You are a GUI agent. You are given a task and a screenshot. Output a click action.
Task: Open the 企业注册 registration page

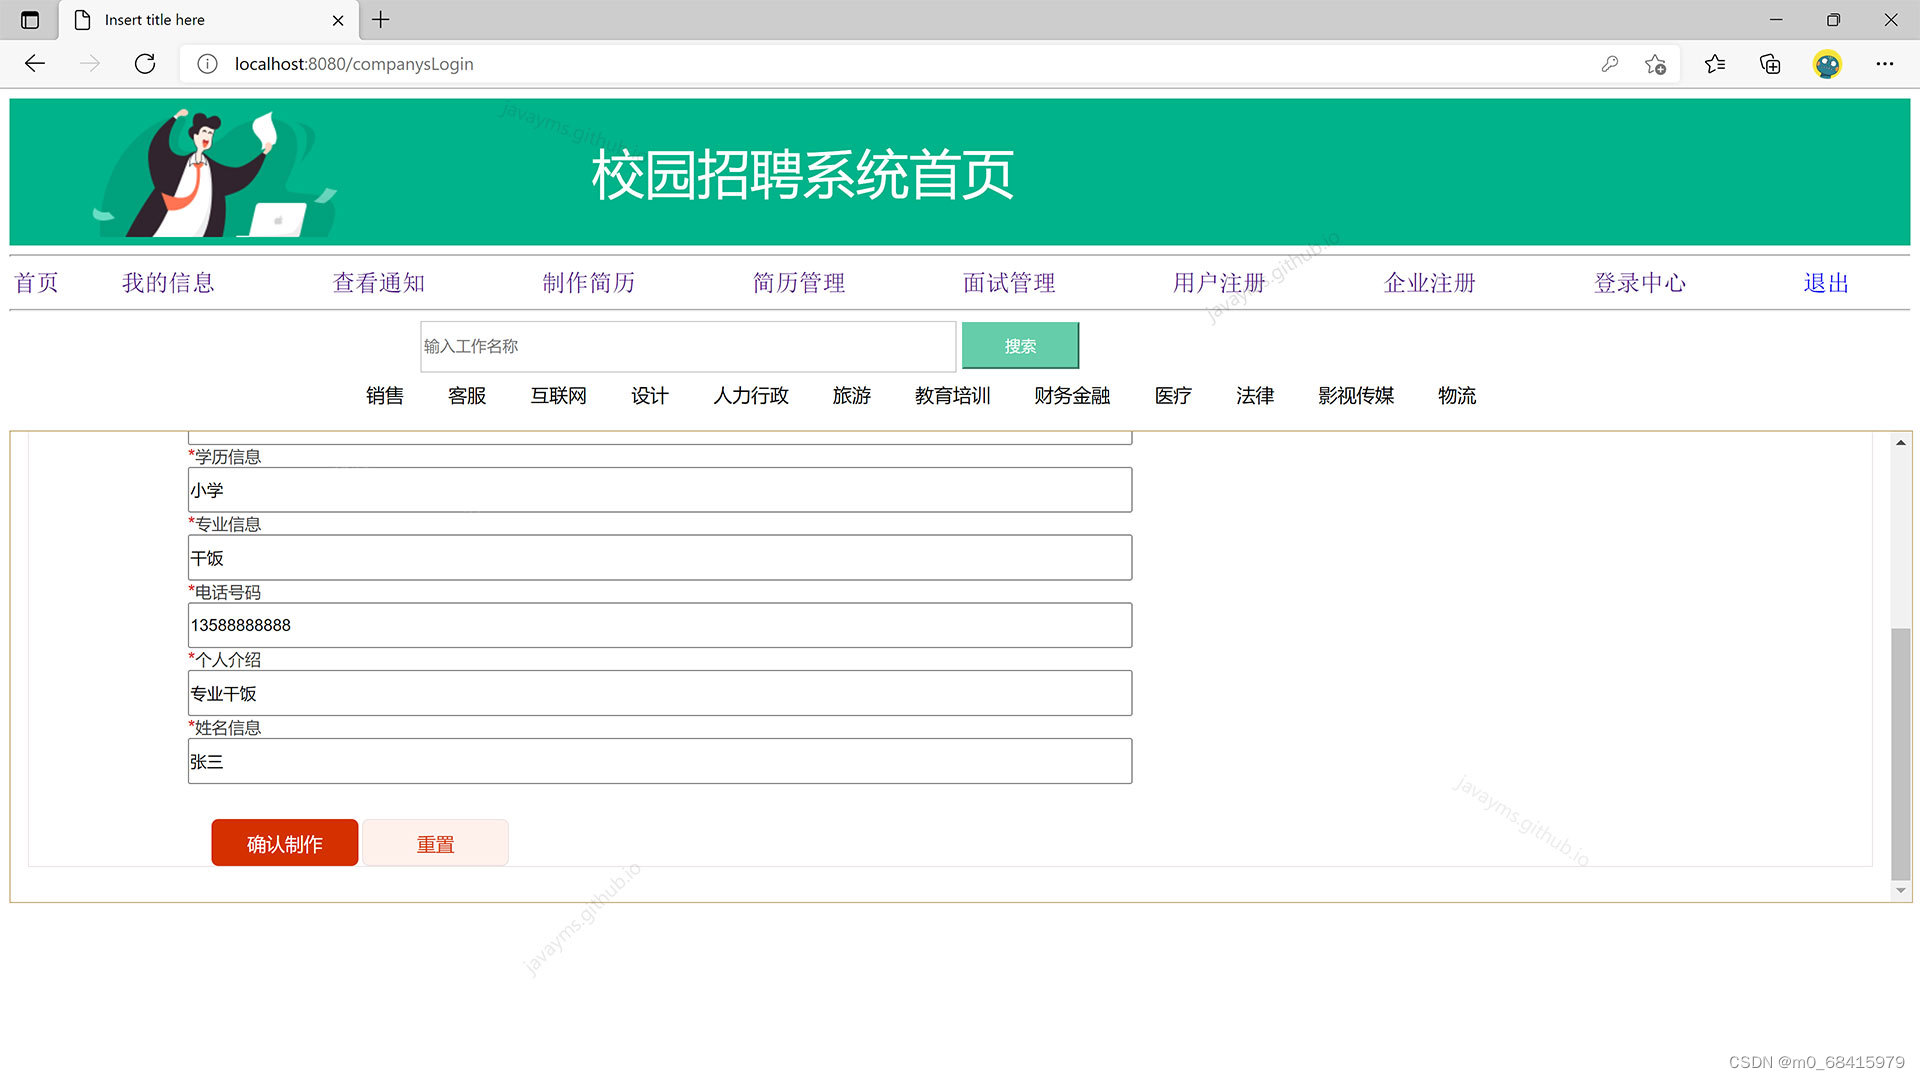[1428, 283]
